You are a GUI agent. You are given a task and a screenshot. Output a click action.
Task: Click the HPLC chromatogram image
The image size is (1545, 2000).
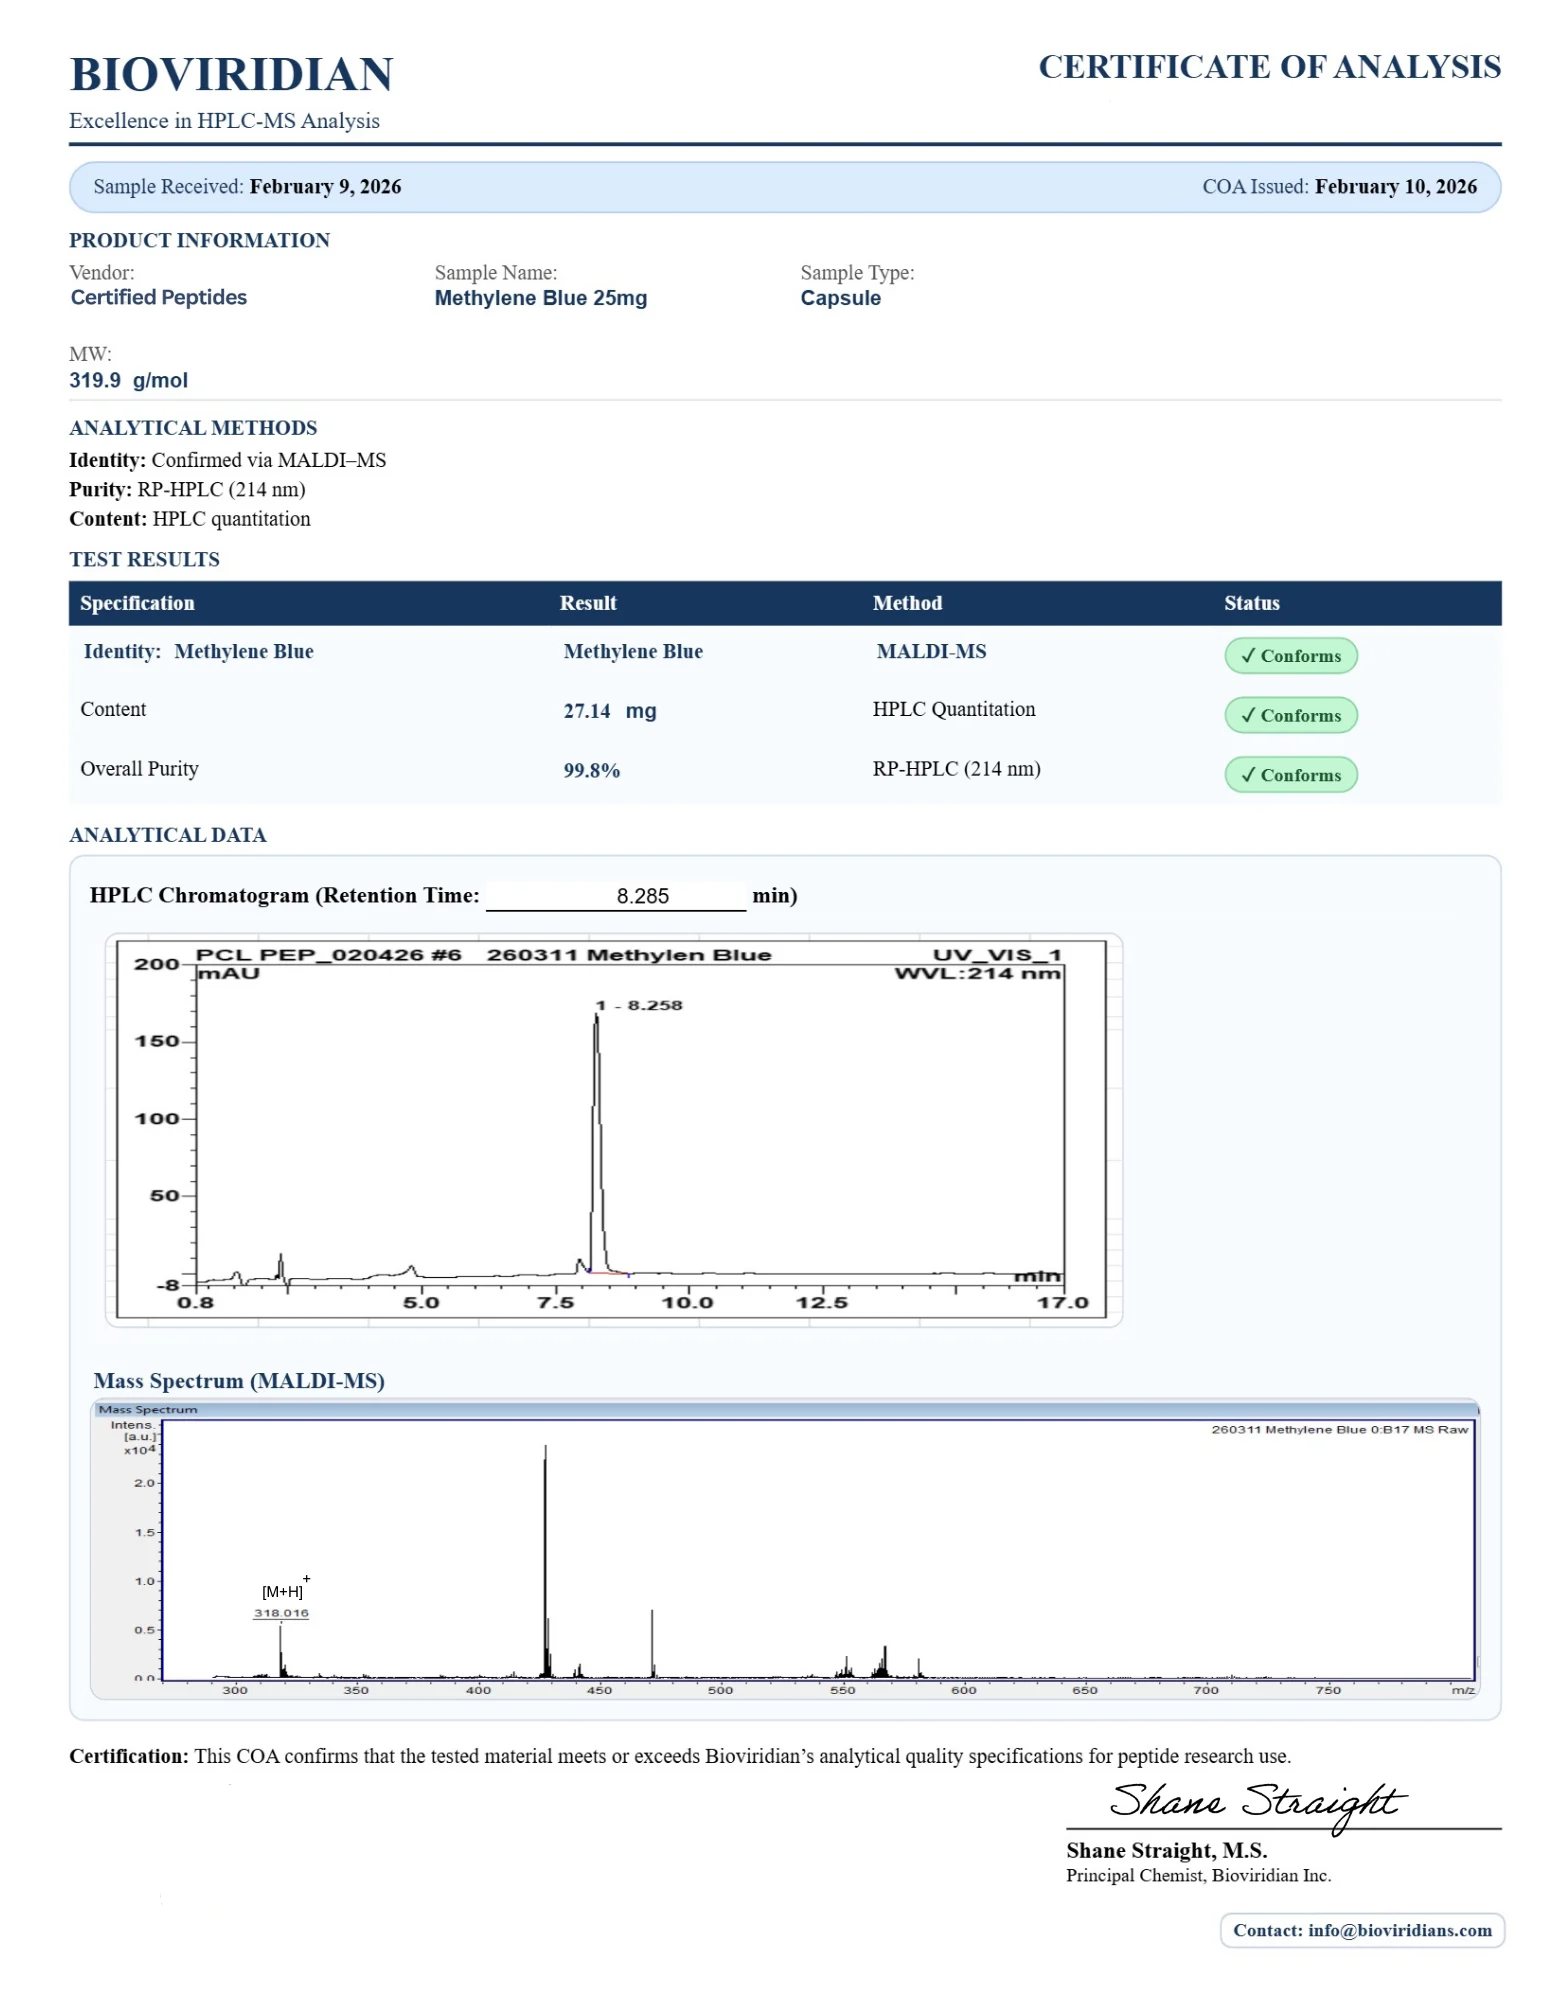[613, 1130]
